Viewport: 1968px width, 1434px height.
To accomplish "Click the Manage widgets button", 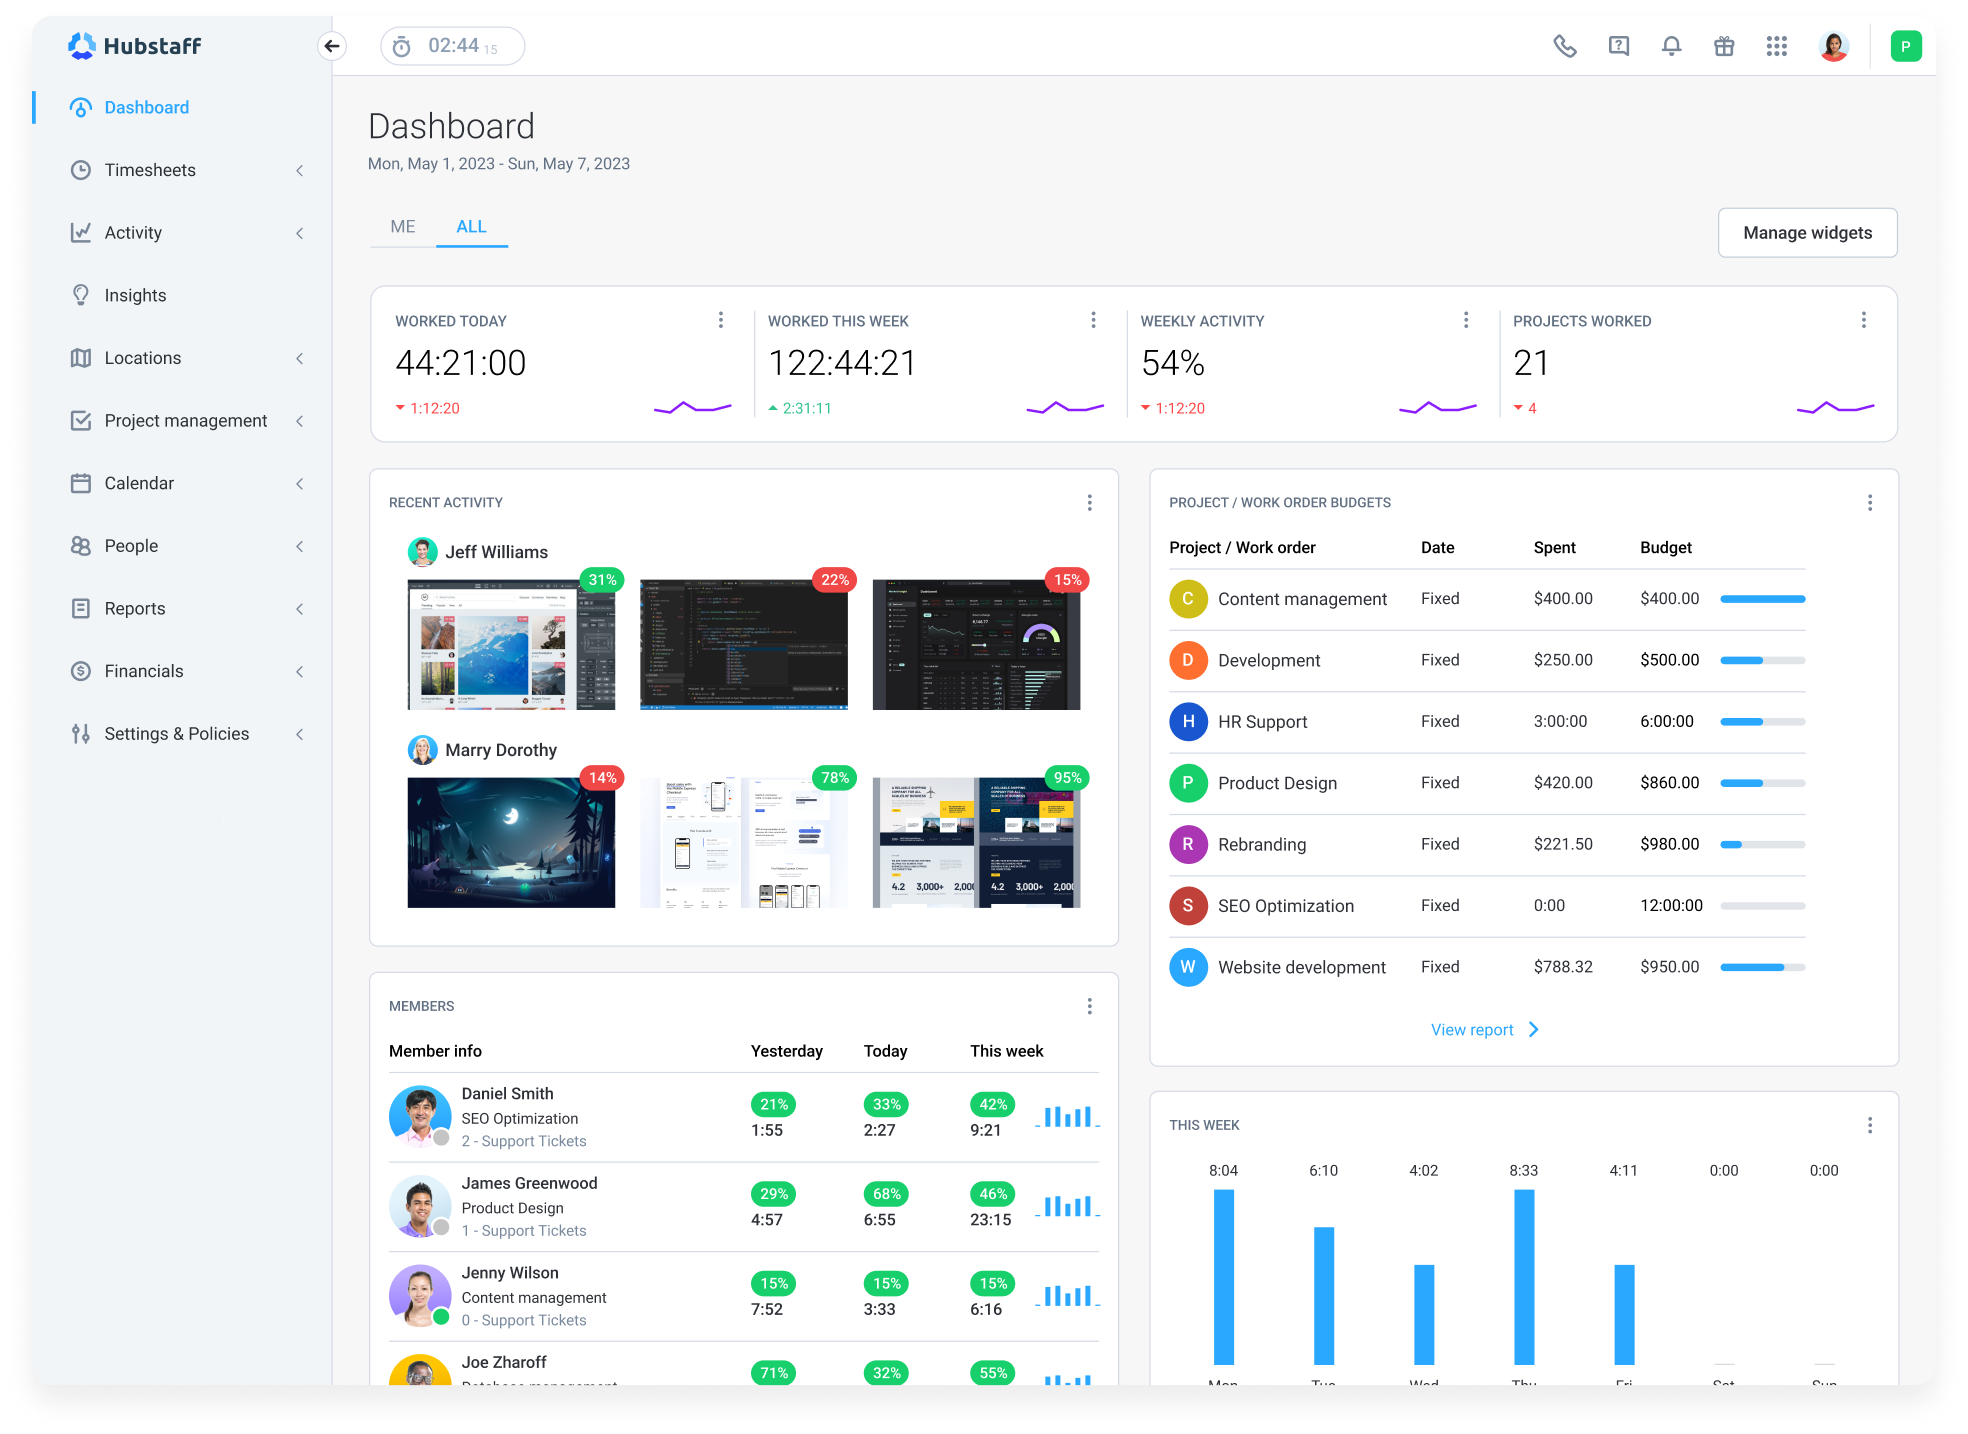I will pyautogui.click(x=1806, y=232).
